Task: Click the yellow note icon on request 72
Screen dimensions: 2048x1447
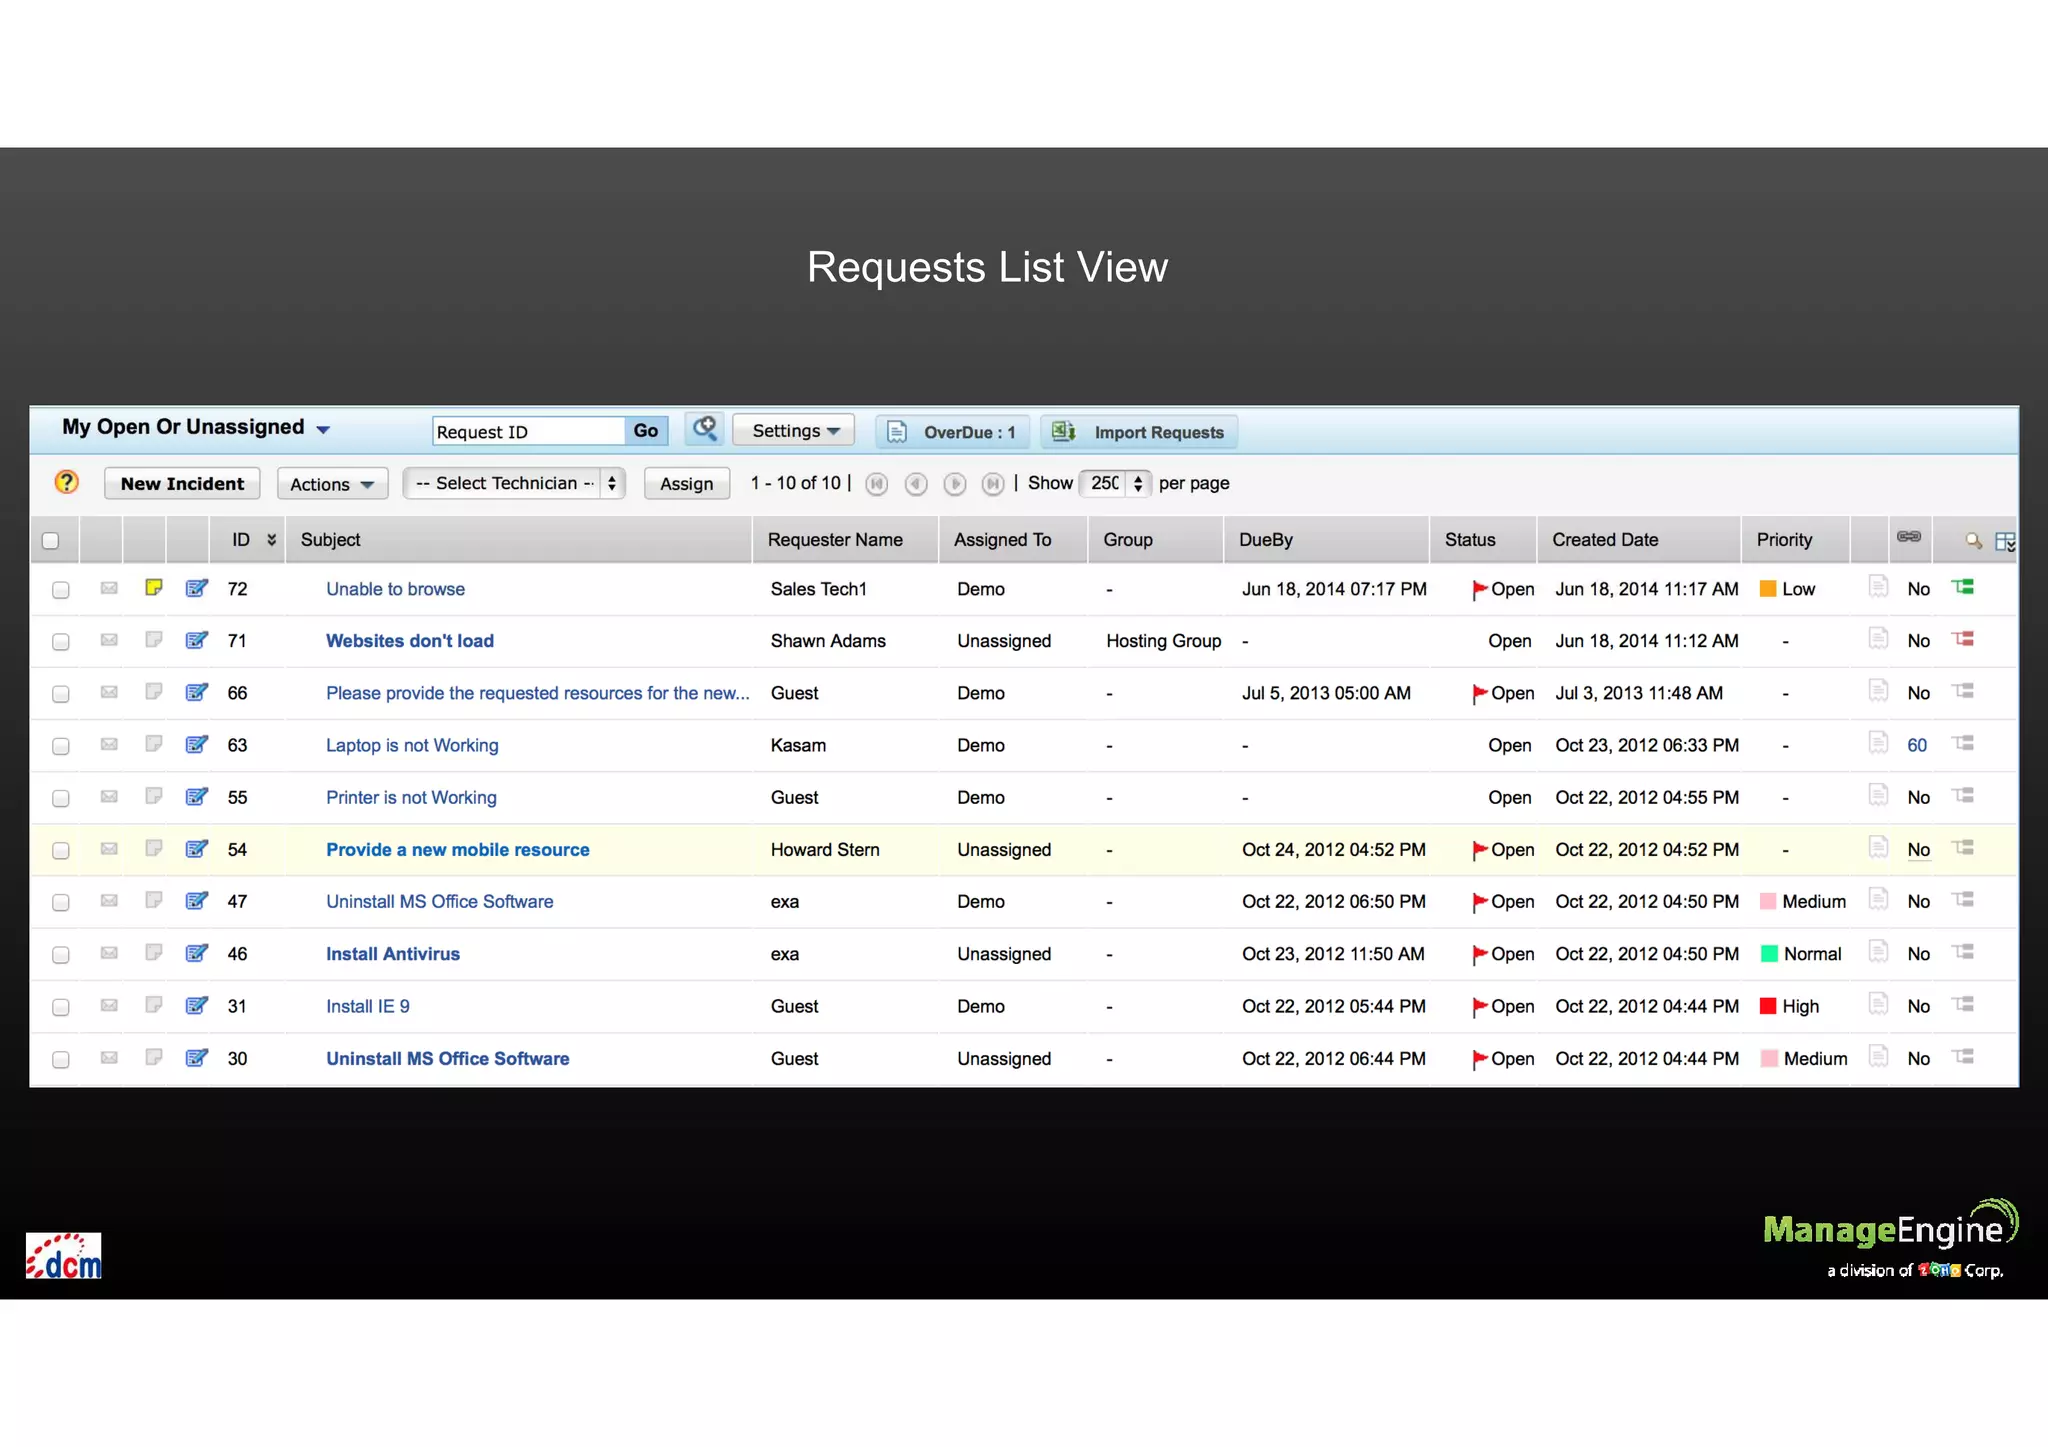Action: click(x=153, y=587)
